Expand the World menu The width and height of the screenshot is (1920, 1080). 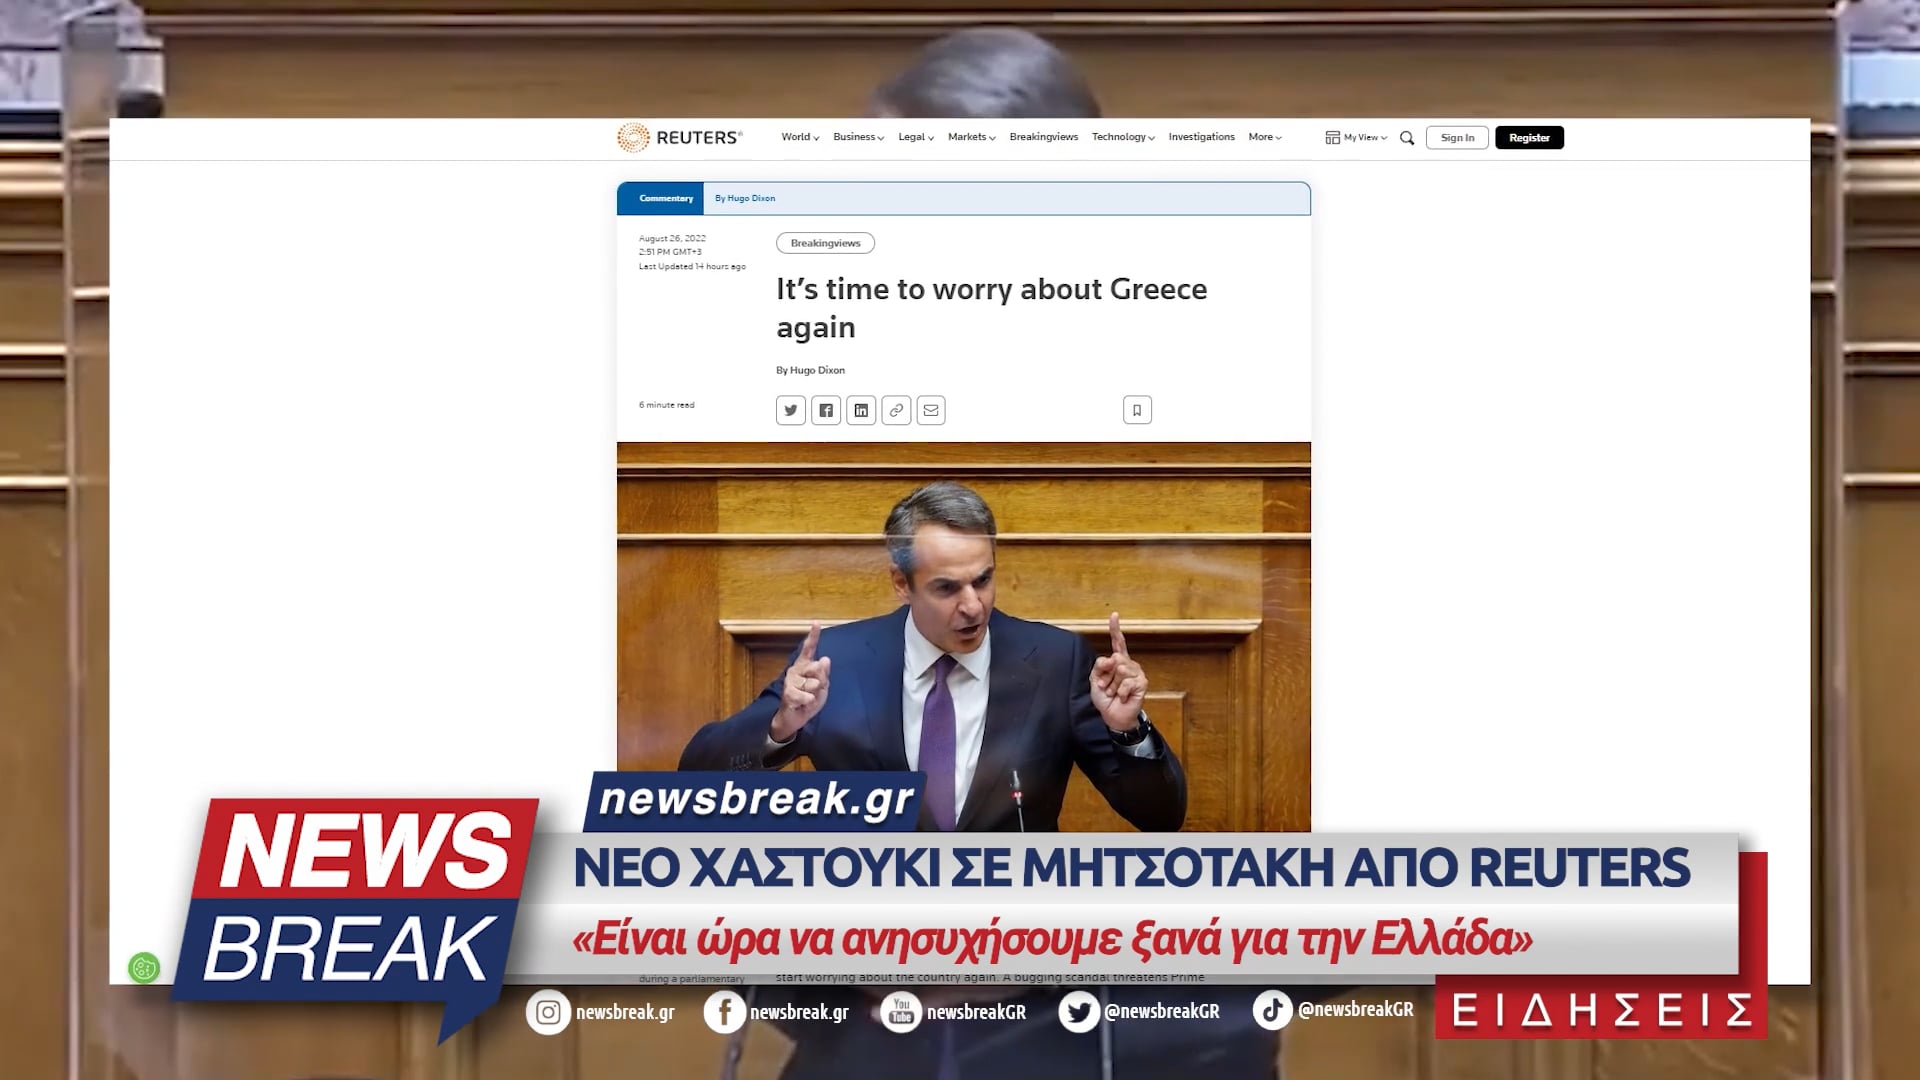(x=800, y=137)
